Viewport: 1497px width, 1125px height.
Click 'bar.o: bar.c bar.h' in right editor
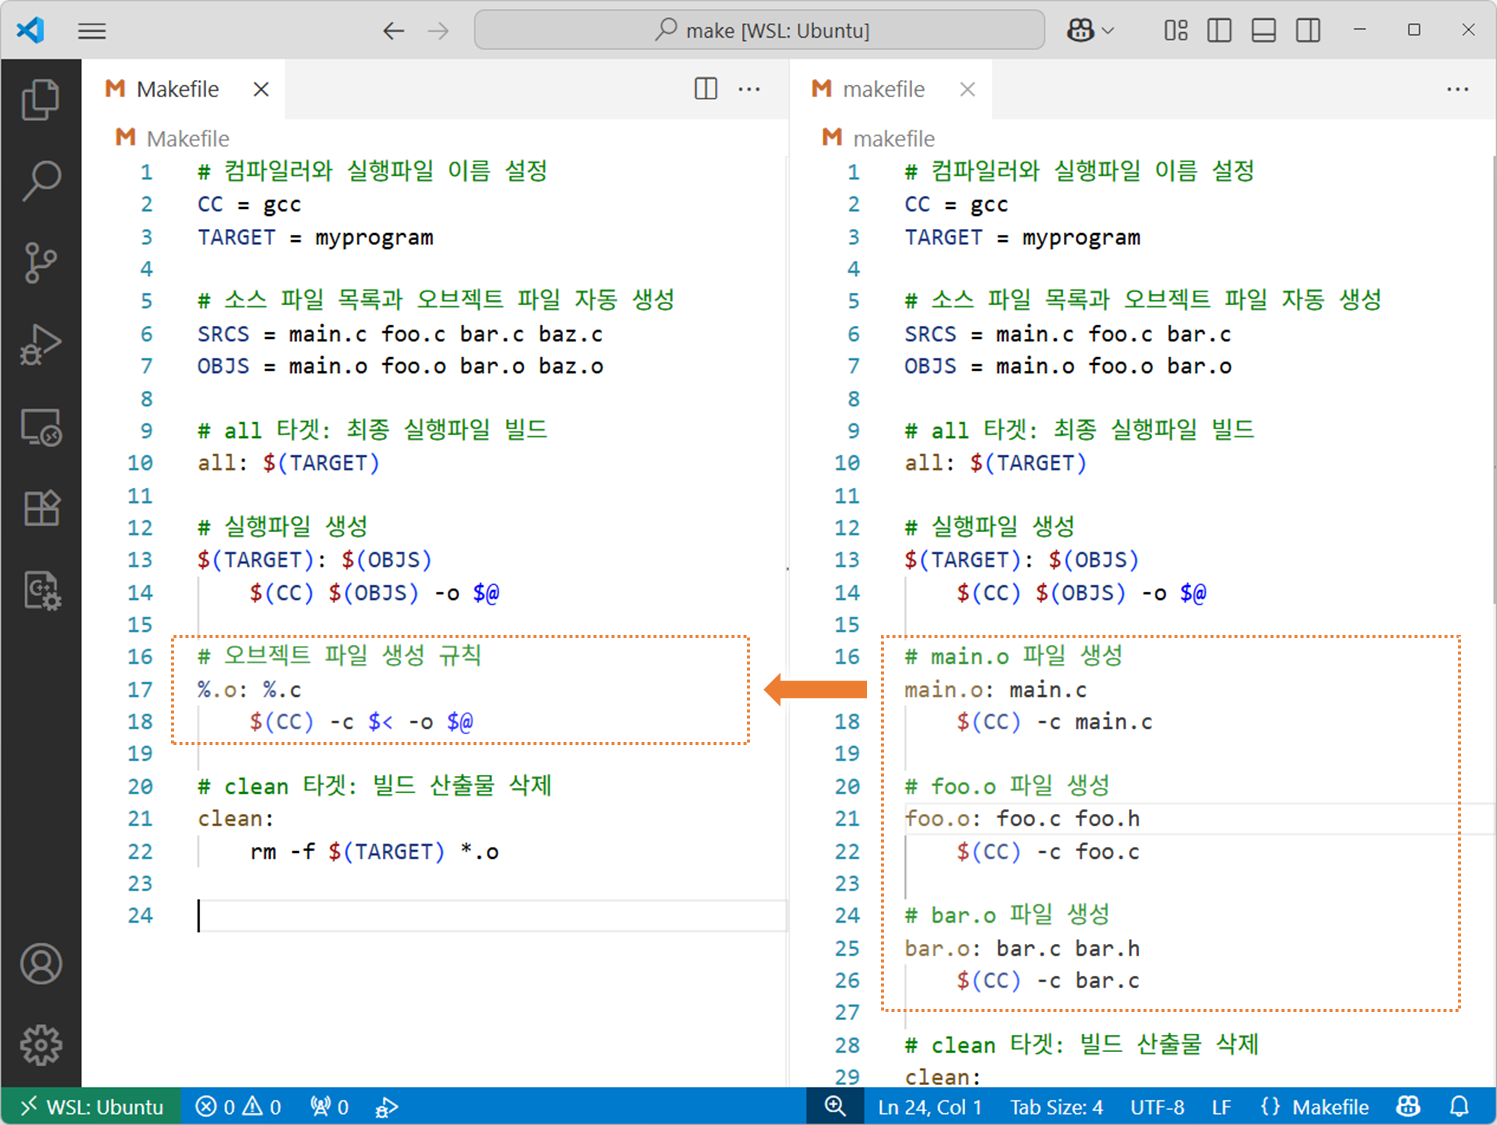point(1022,949)
